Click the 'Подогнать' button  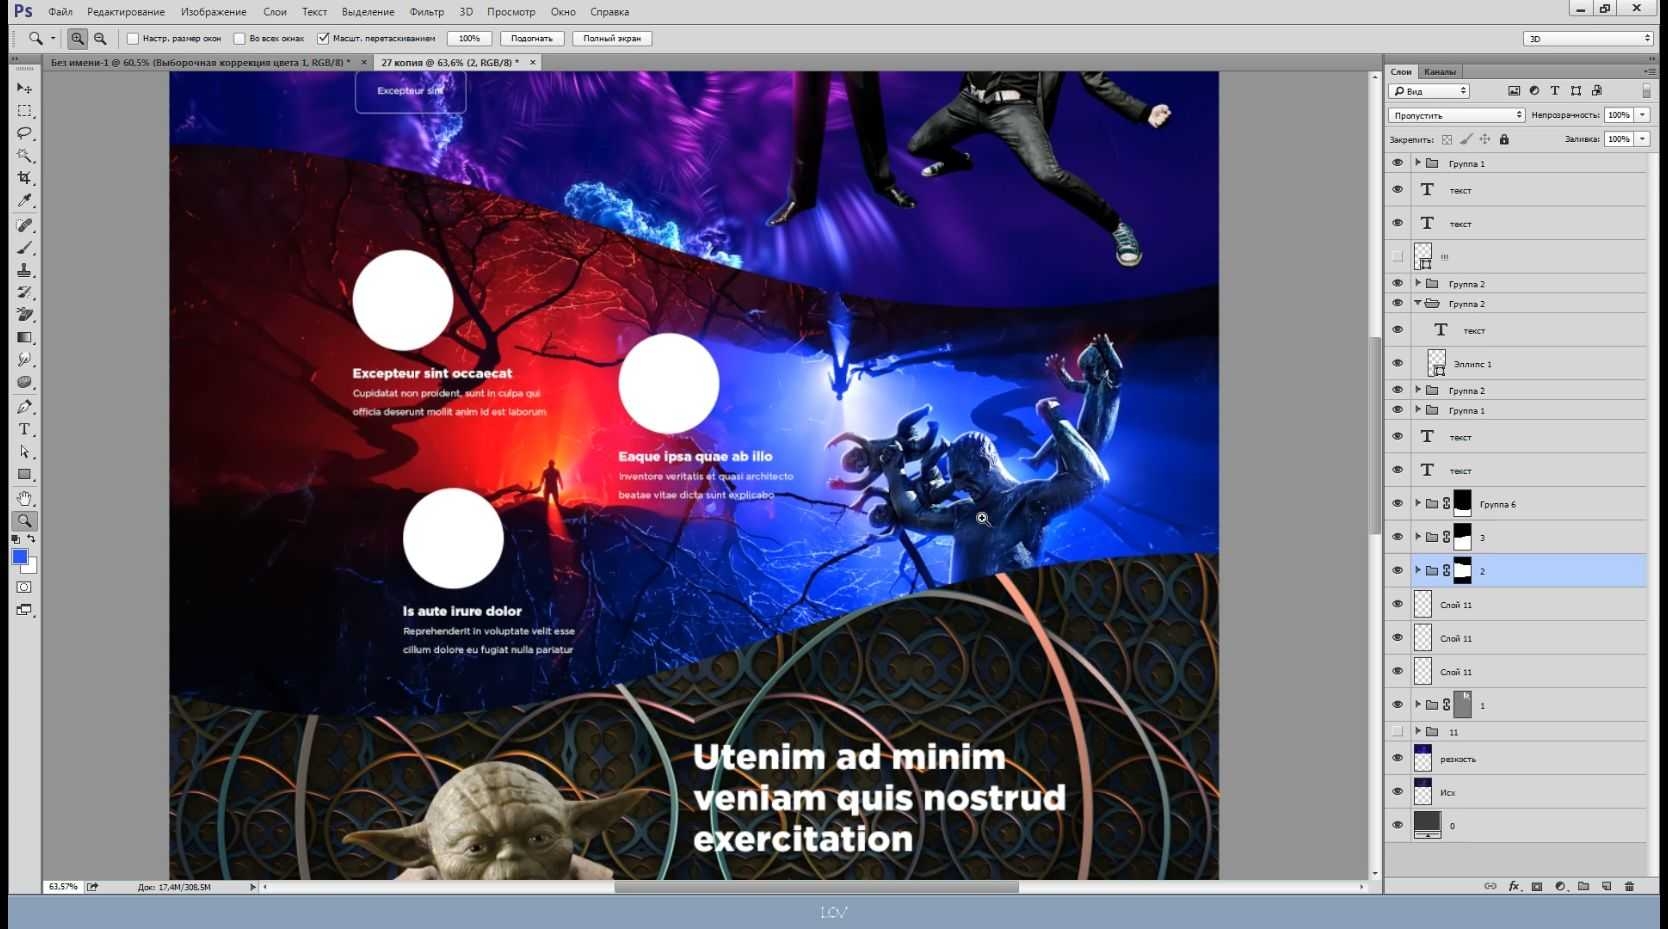click(532, 39)
